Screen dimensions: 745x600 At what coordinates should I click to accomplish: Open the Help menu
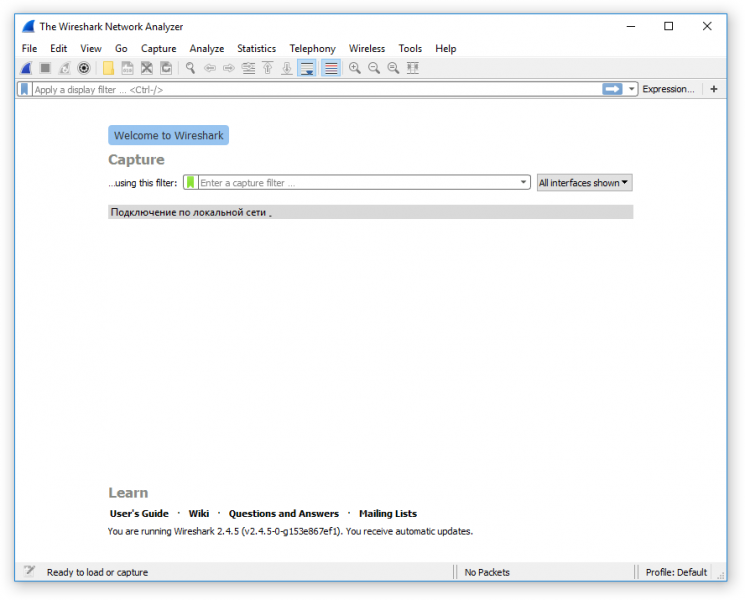[446, 48]
